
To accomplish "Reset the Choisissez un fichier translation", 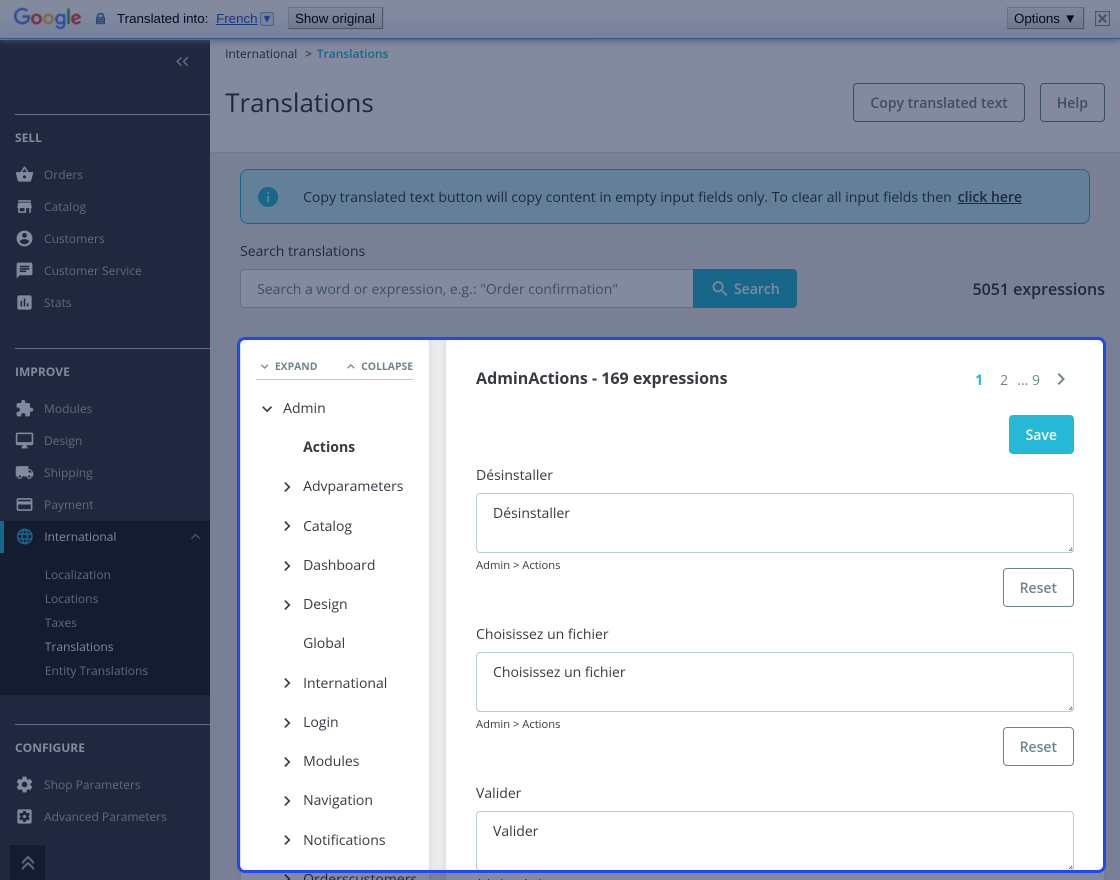I will pyautogui.click(x=1038, y=746).
